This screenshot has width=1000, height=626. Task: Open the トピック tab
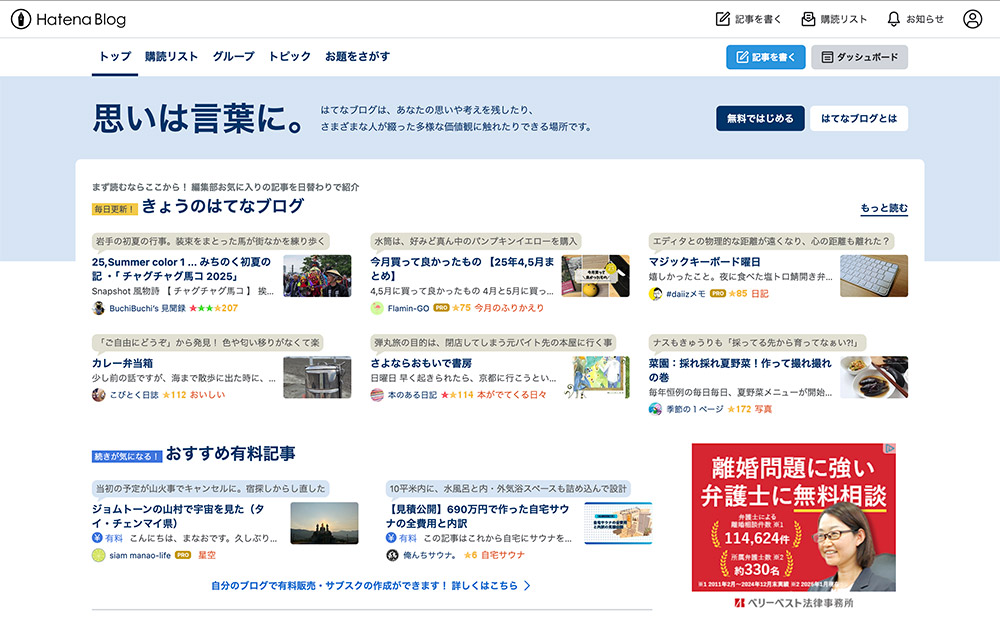pos(290,57)
